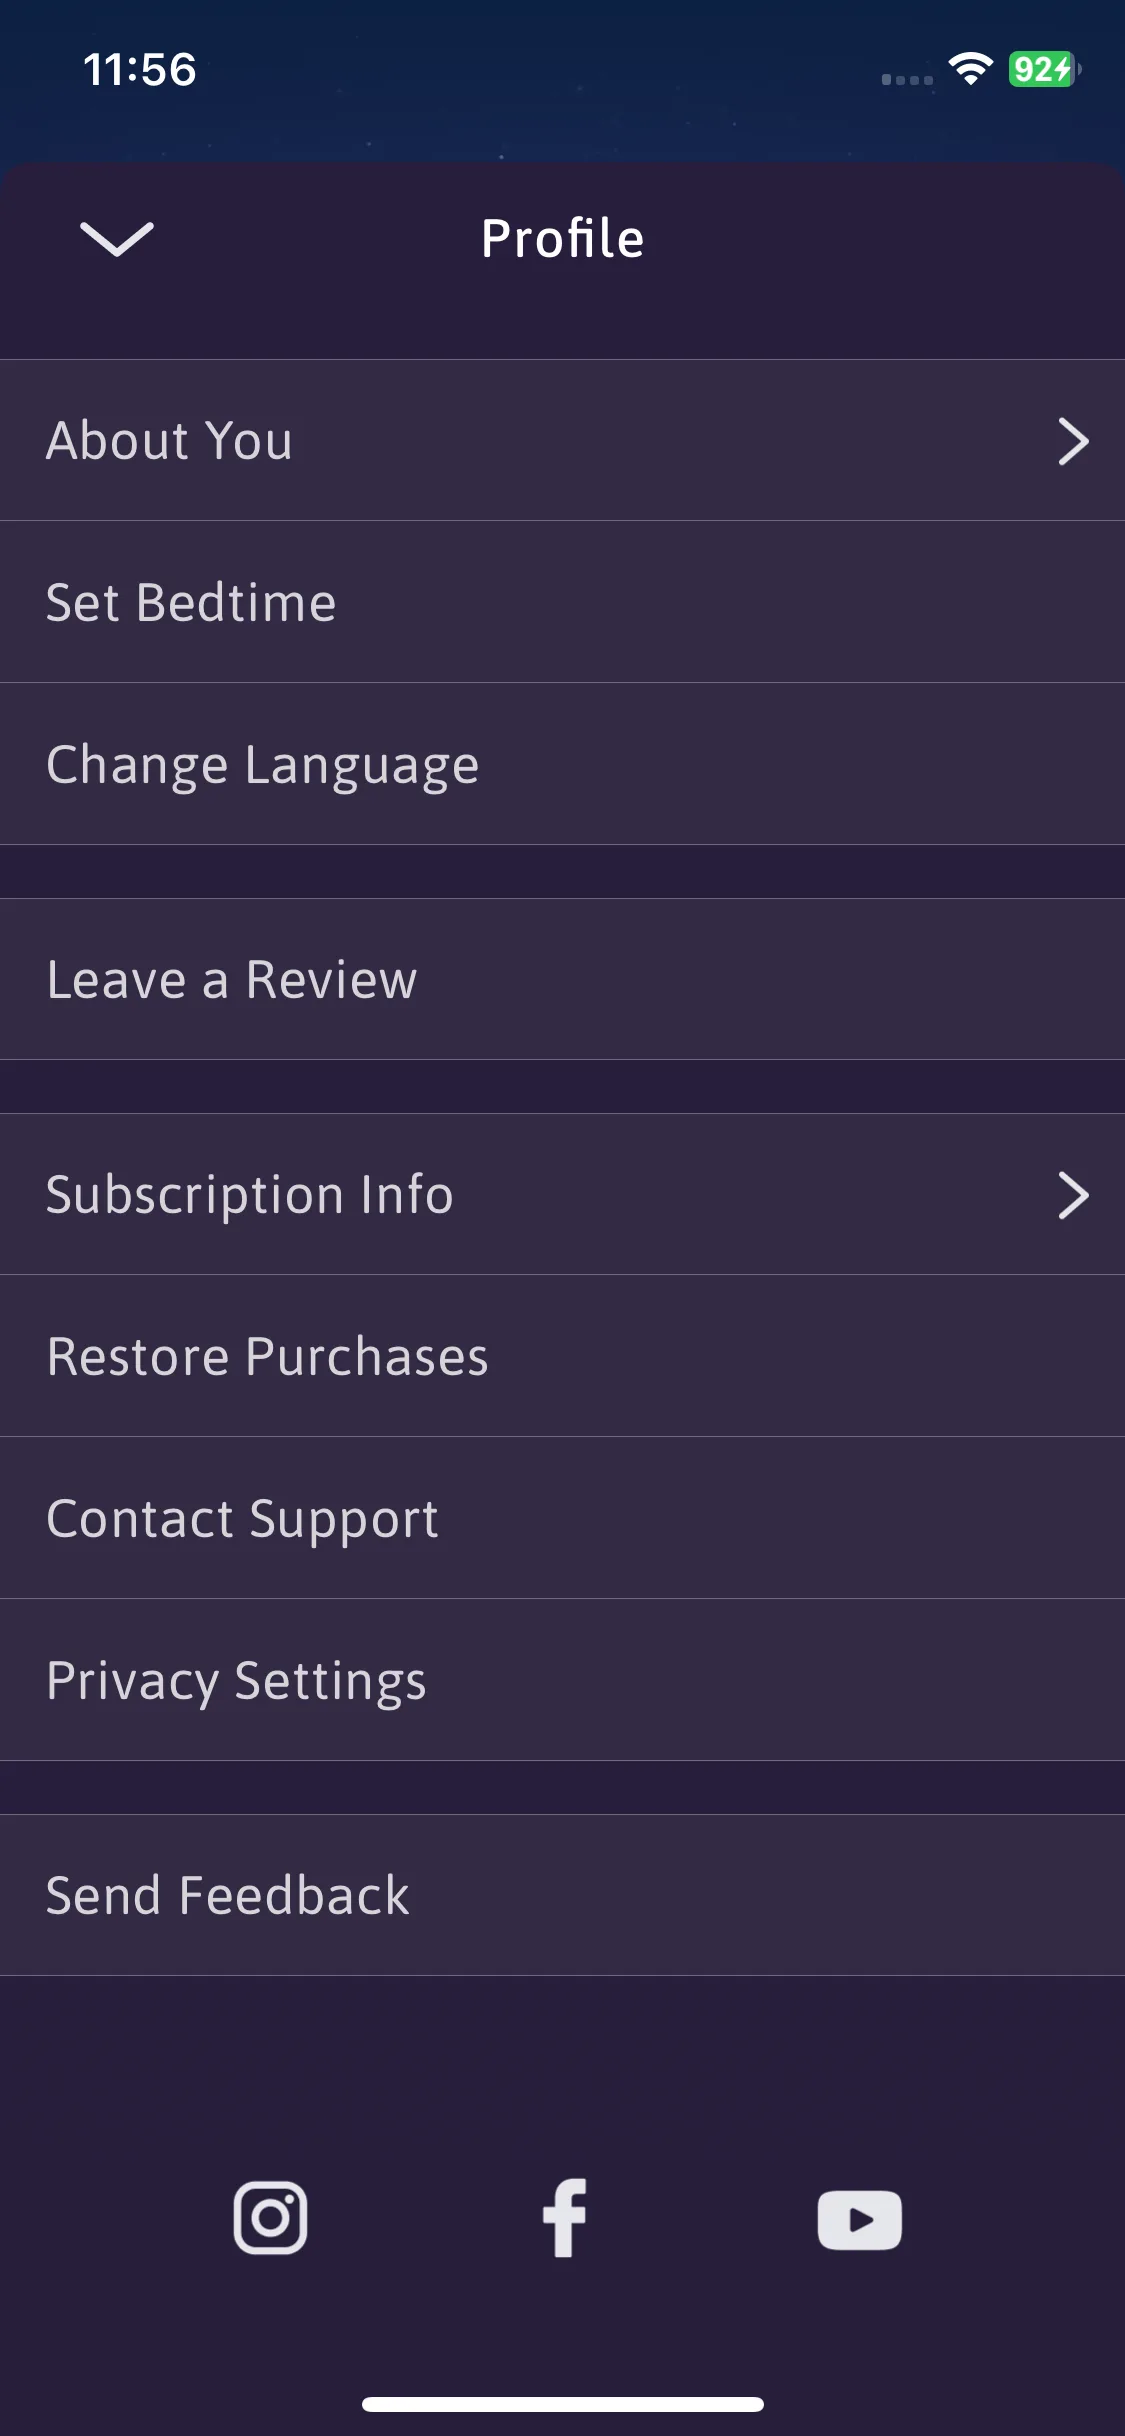
Task: Open Contact Support
Action: click(x=562, y=1518)
